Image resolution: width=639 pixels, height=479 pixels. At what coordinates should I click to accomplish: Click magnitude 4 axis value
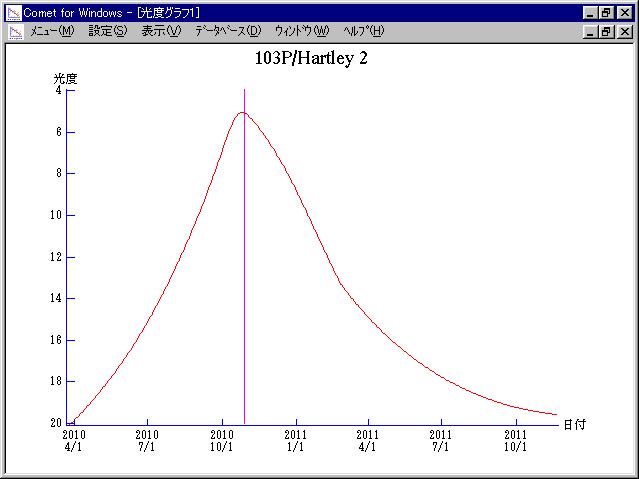[x=59, y=90]
